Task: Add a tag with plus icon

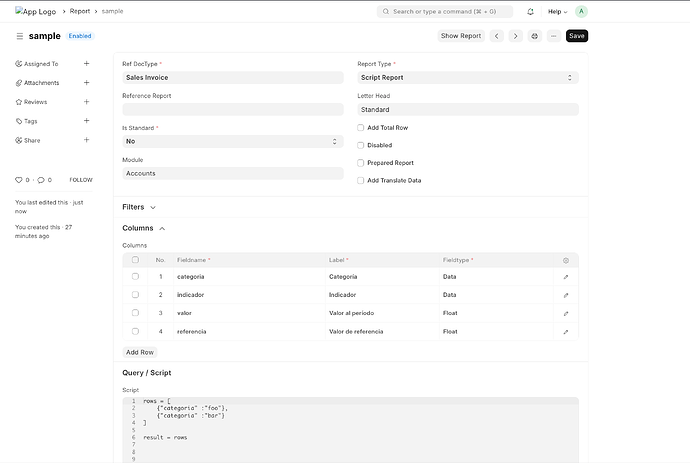Action: point(87,121)
